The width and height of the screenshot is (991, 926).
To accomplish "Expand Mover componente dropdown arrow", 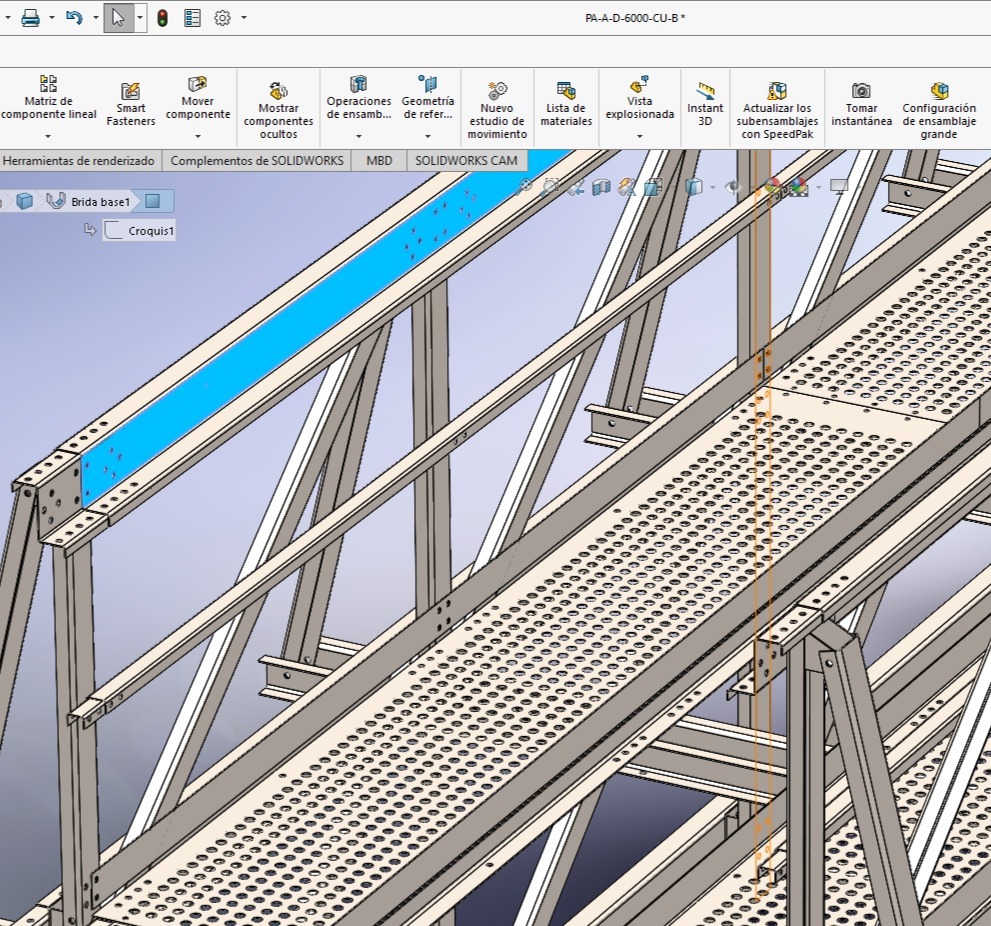I will pos(198,136).
